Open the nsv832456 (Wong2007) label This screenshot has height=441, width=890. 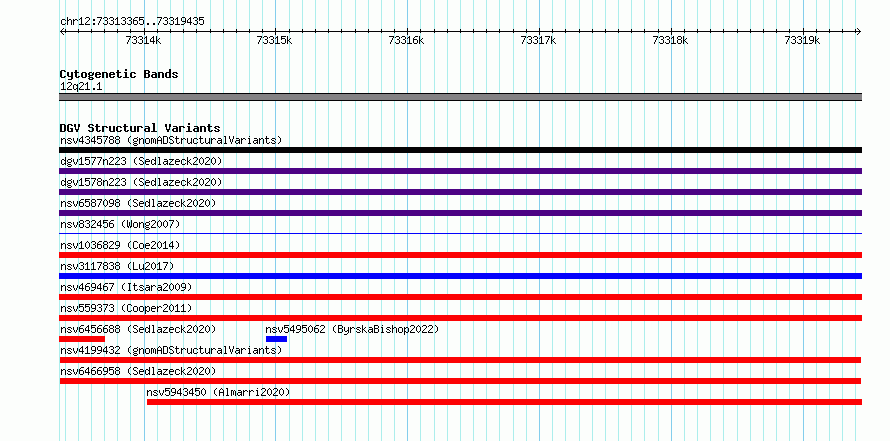[x=120, y=224]
